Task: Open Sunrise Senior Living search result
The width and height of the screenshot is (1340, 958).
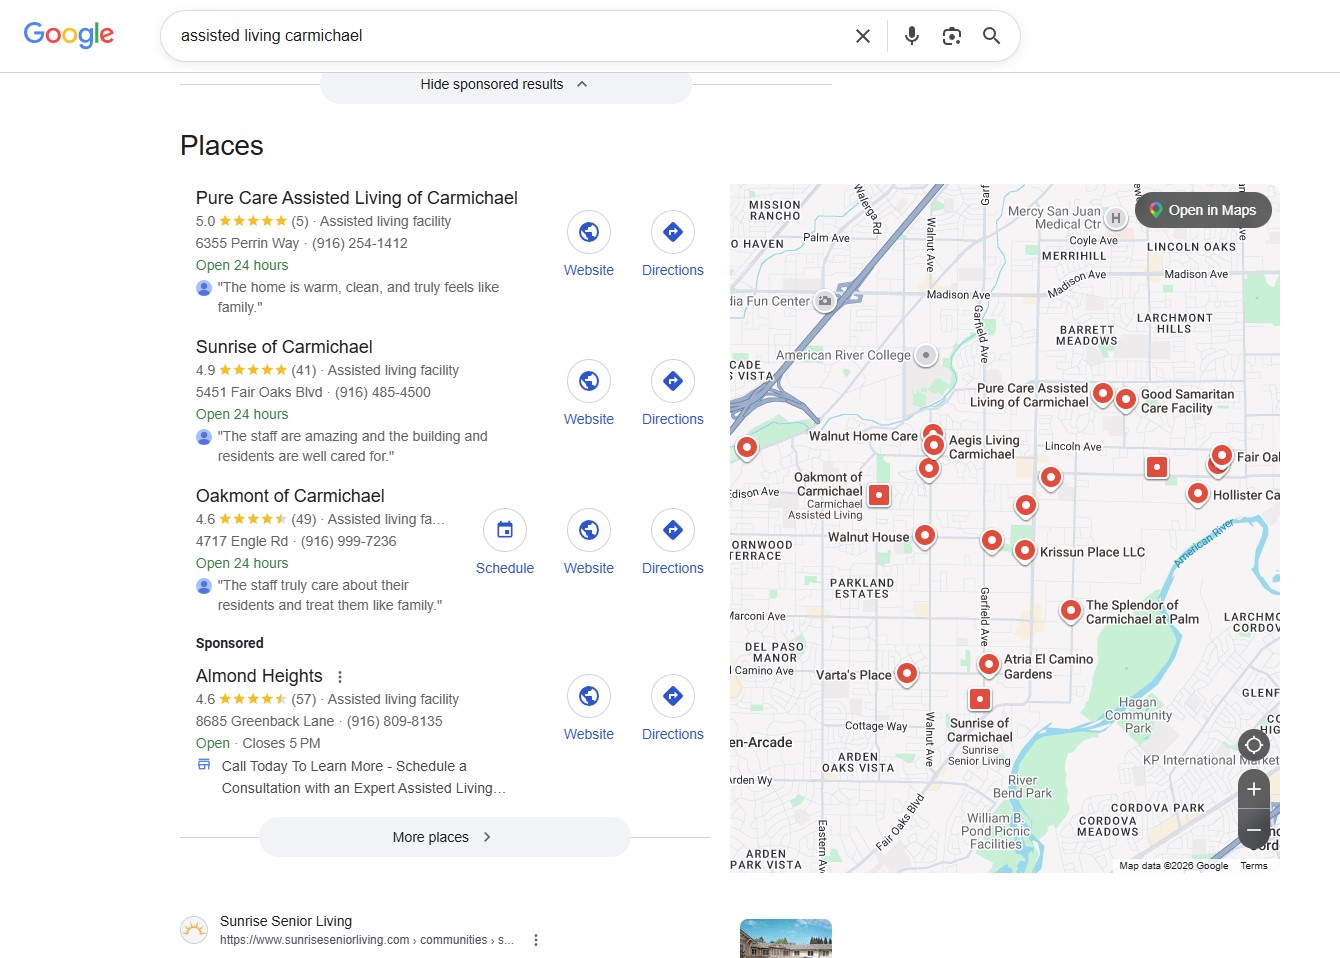Action: pyautogui.click(x=286, y=921)
